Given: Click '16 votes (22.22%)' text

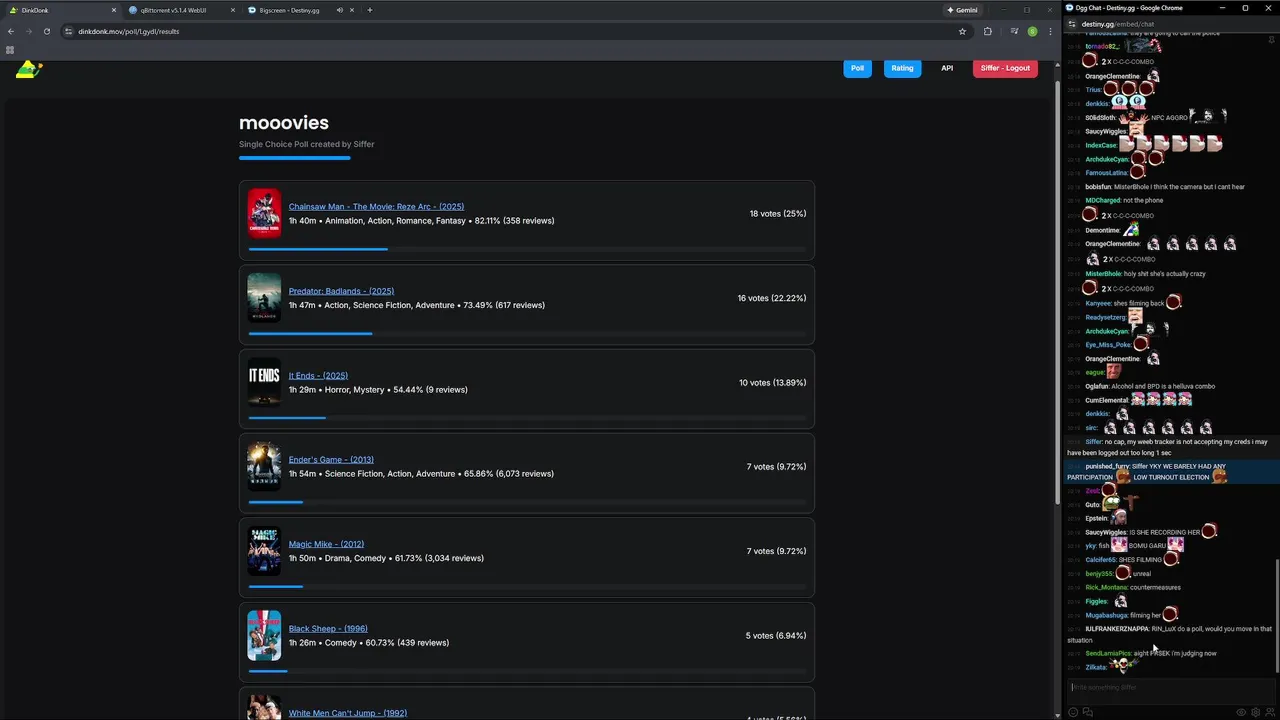Looking at the screenshot, I should pos(772,298).
